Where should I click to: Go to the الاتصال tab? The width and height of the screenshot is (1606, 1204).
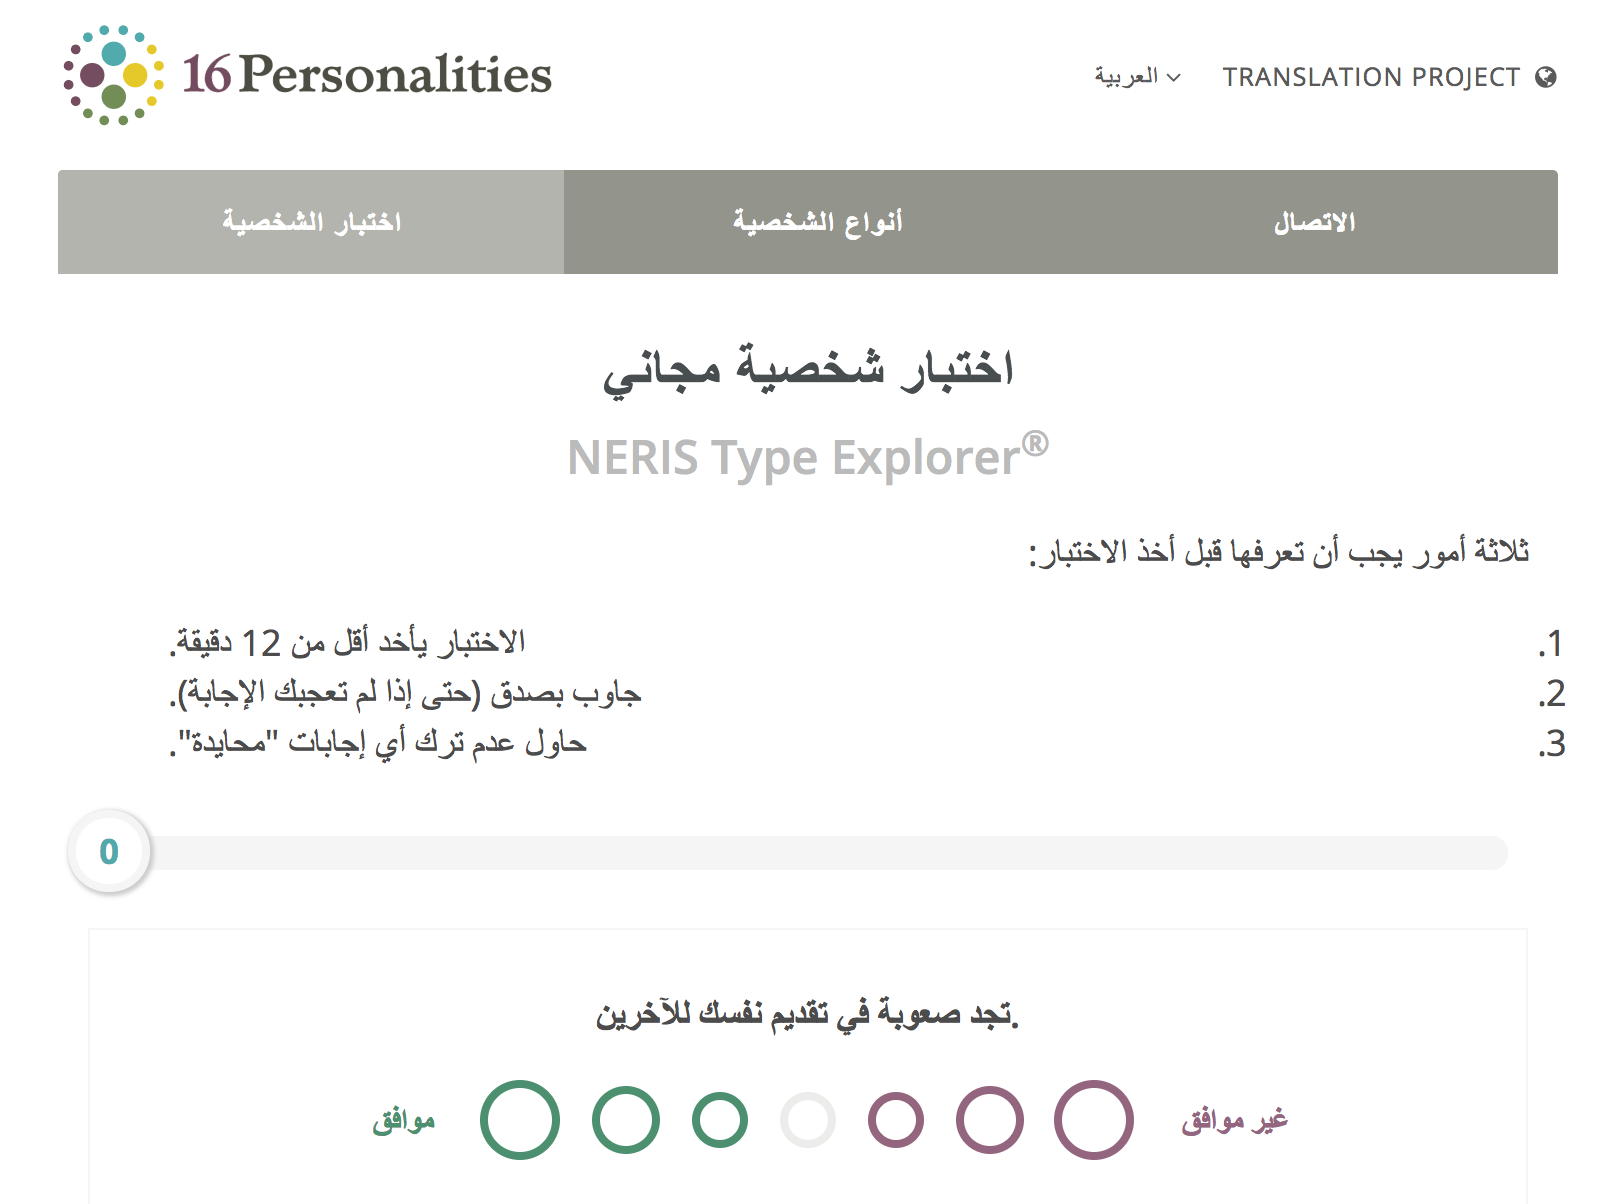[x=1314, y=222]
